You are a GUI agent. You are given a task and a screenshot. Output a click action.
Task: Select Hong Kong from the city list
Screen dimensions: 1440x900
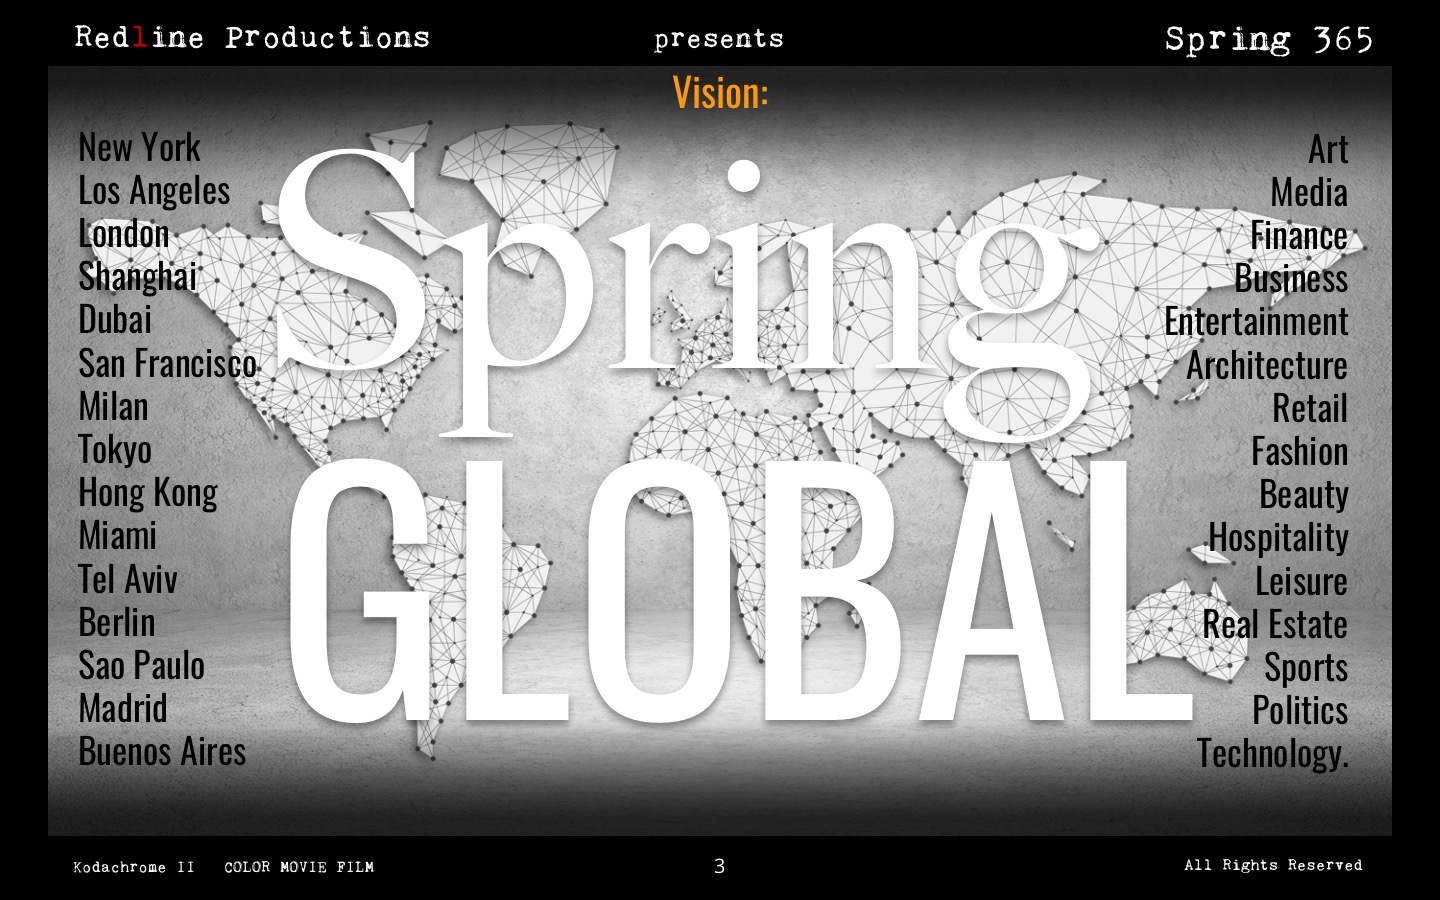pyautogui.click(x=148, y=493)
